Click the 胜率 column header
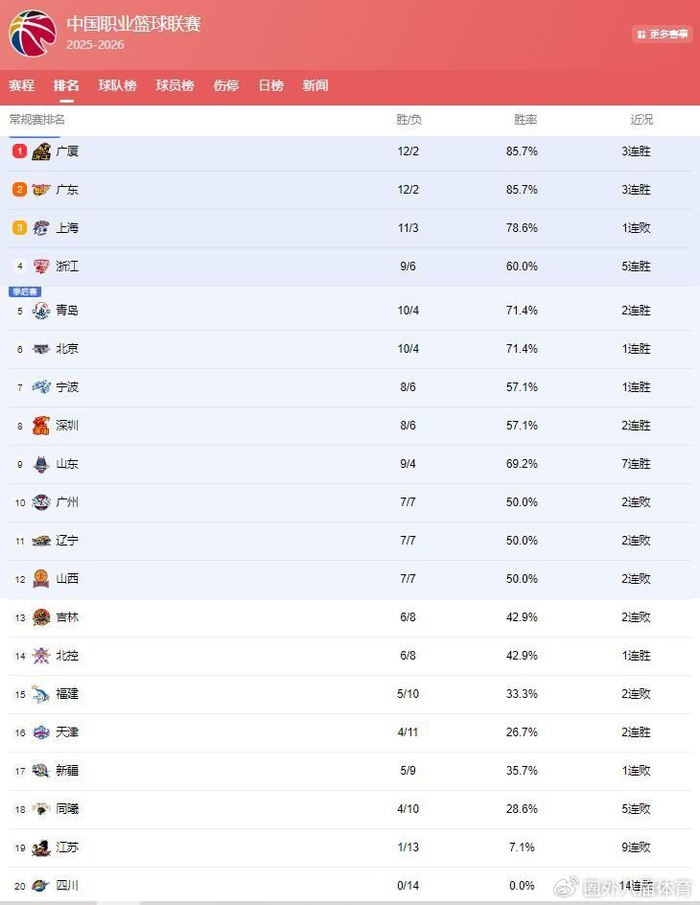This screenshot has width=700, height=905. [526, 120]
